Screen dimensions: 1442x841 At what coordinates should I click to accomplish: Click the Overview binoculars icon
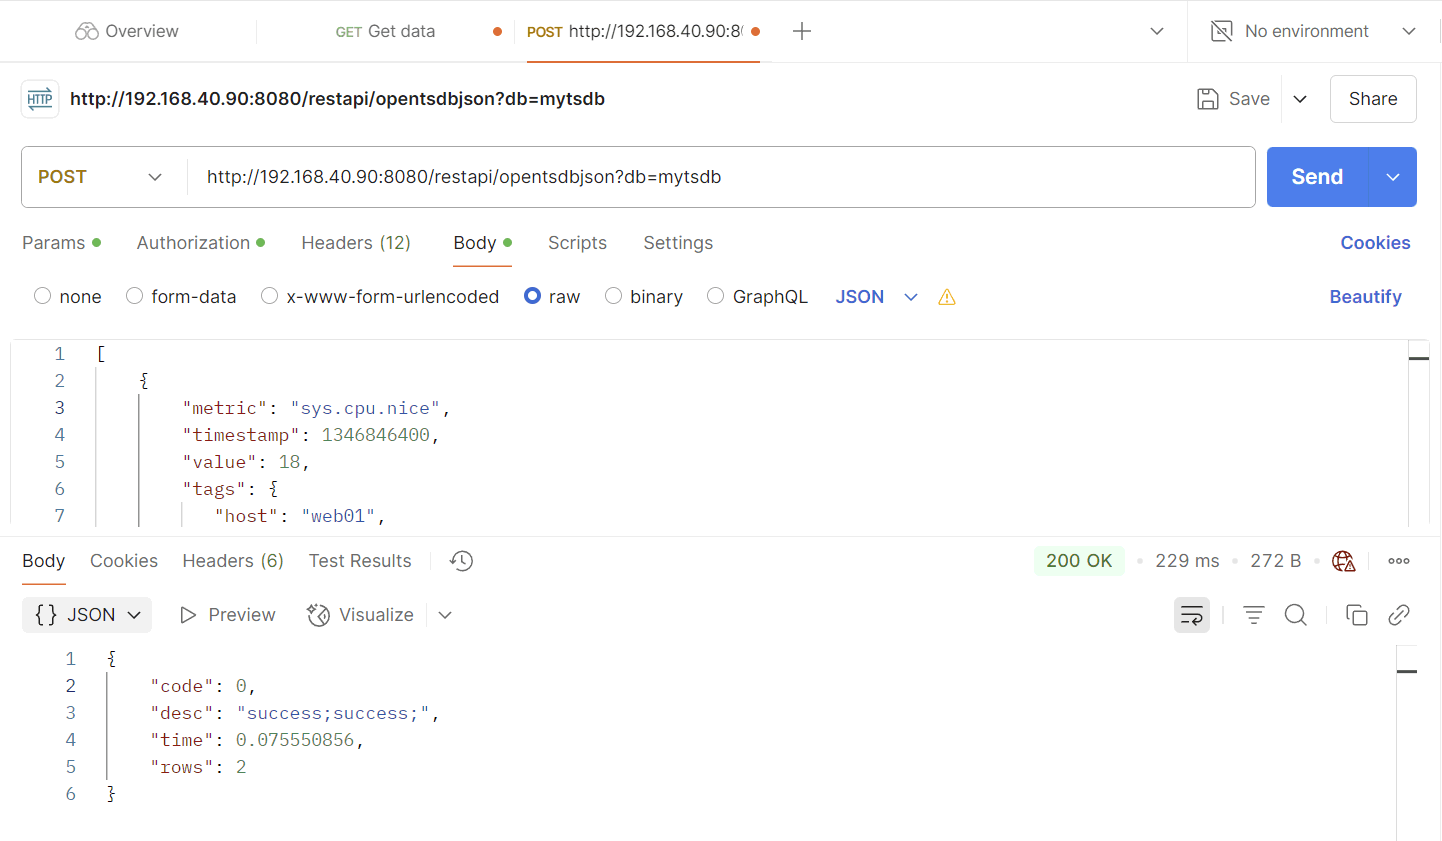[87, 31]
